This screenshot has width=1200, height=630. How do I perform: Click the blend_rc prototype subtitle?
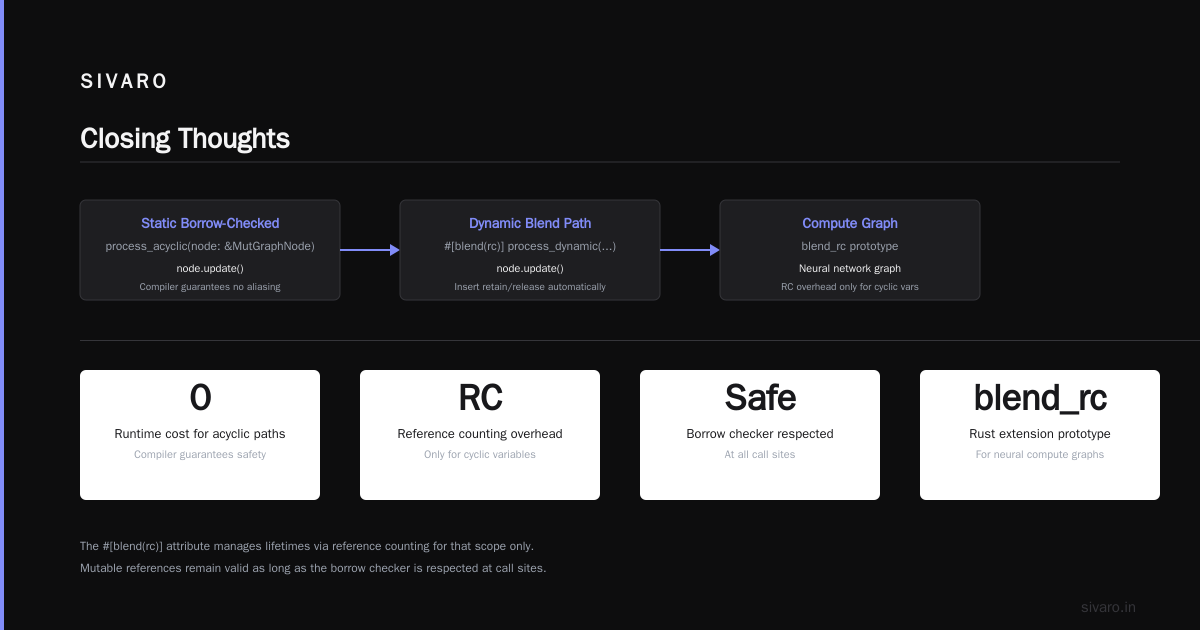coord(850,246)
